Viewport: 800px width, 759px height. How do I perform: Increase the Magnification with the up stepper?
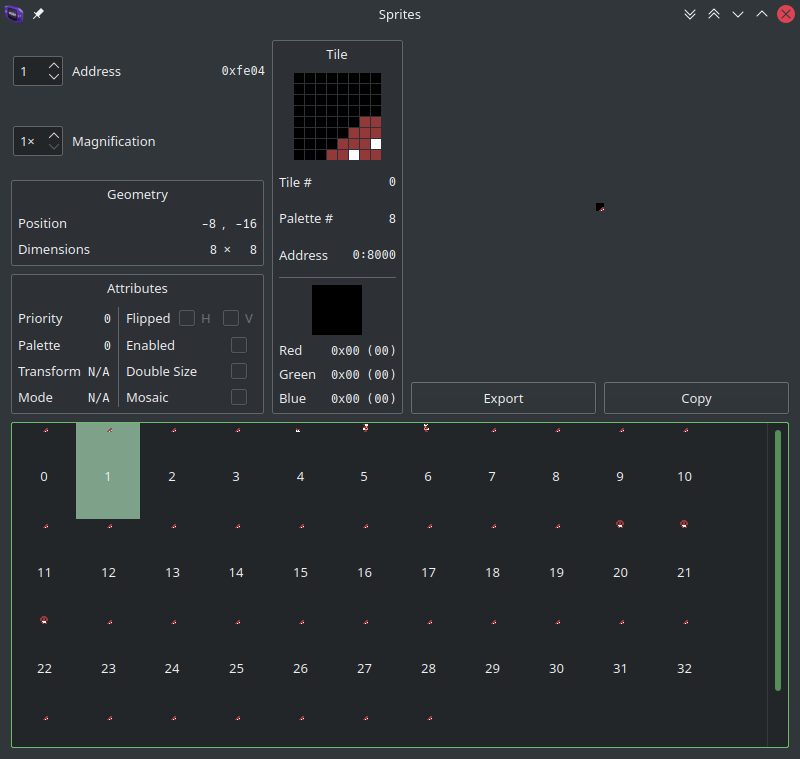tap(54, 135)
